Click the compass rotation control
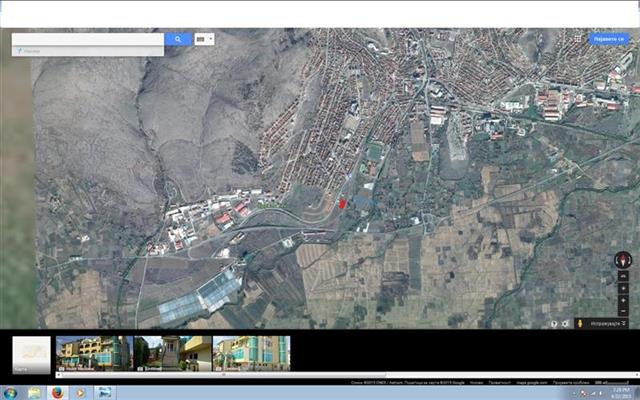Screen dimensions: 640x400 pos(622,259)
